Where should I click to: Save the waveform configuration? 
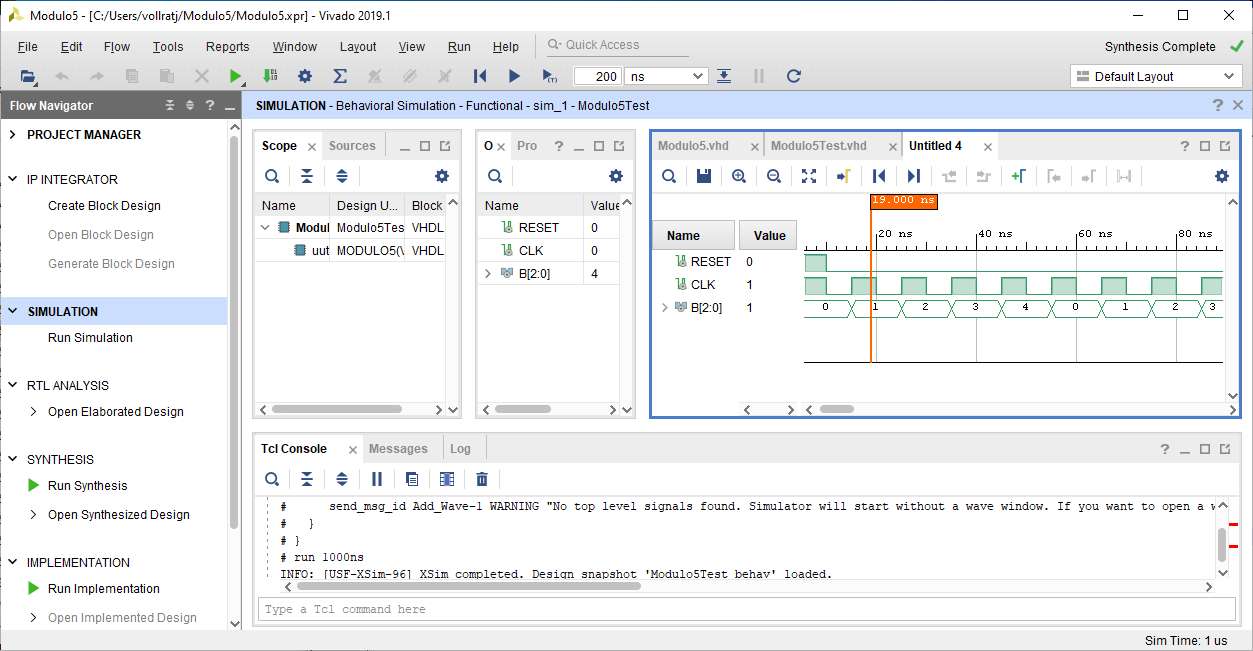[704, 176]
